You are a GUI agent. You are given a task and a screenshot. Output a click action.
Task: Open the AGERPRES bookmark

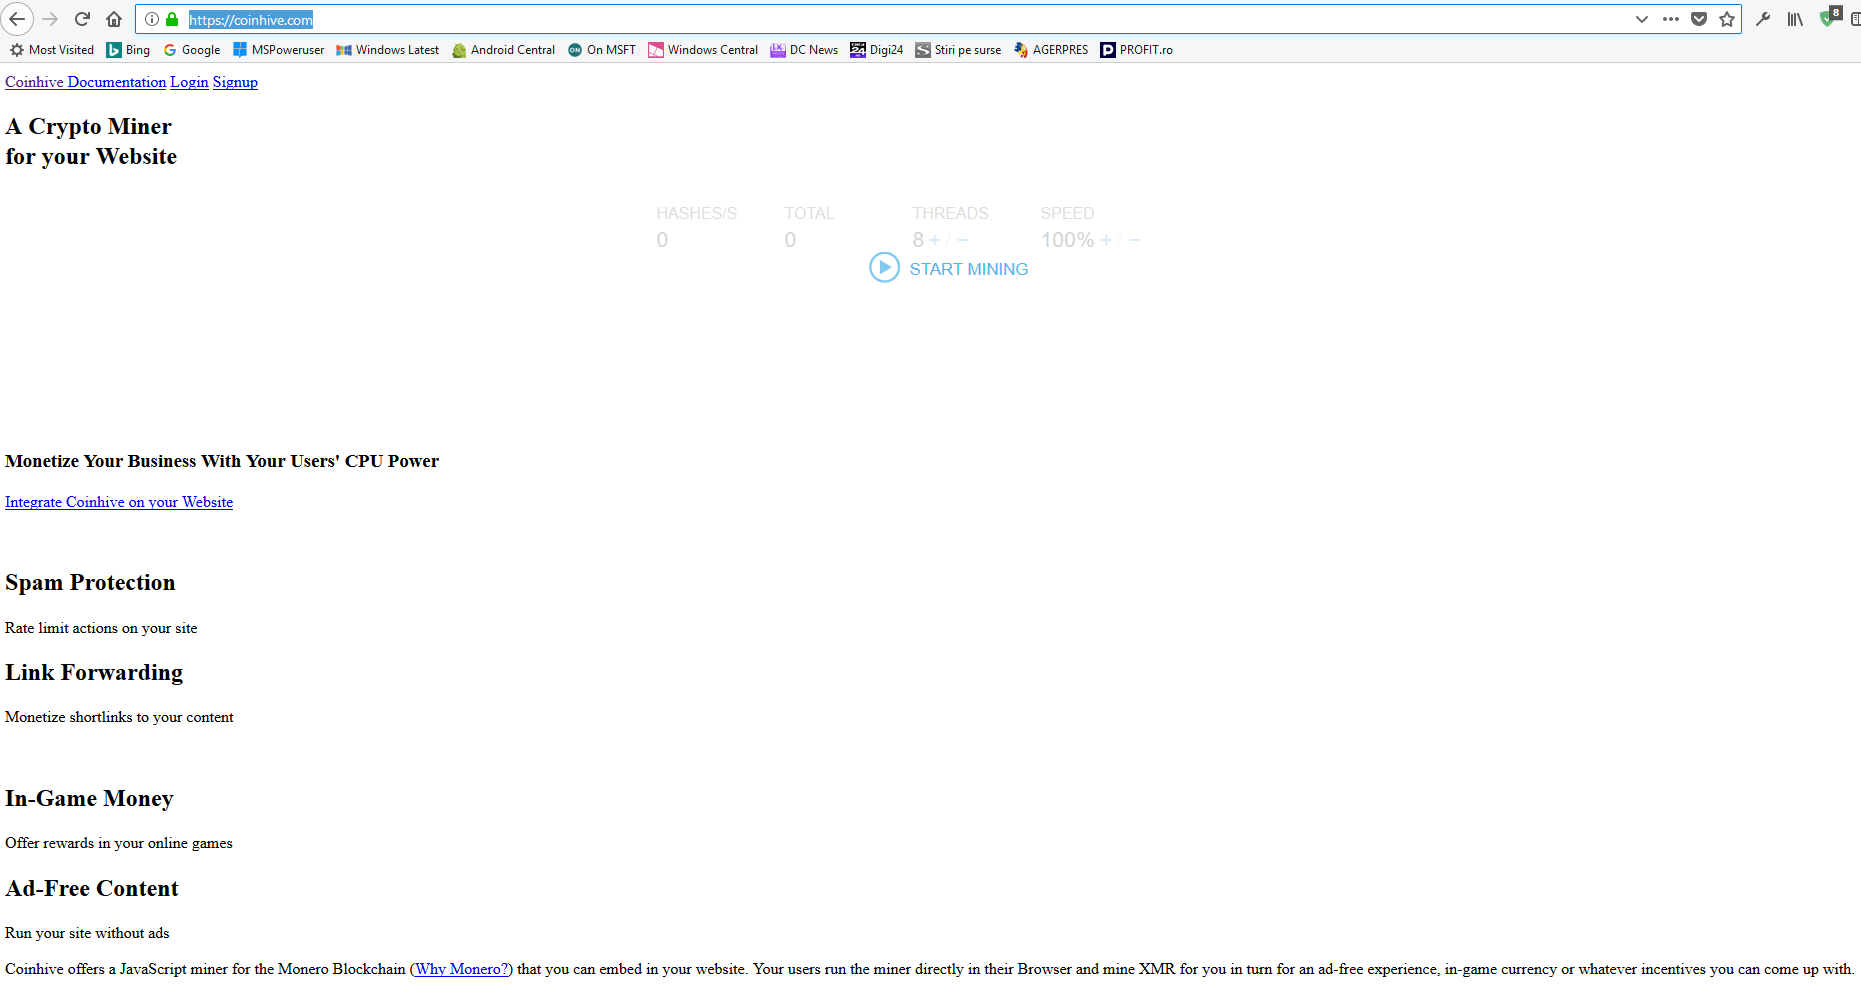coord(1059,49)
